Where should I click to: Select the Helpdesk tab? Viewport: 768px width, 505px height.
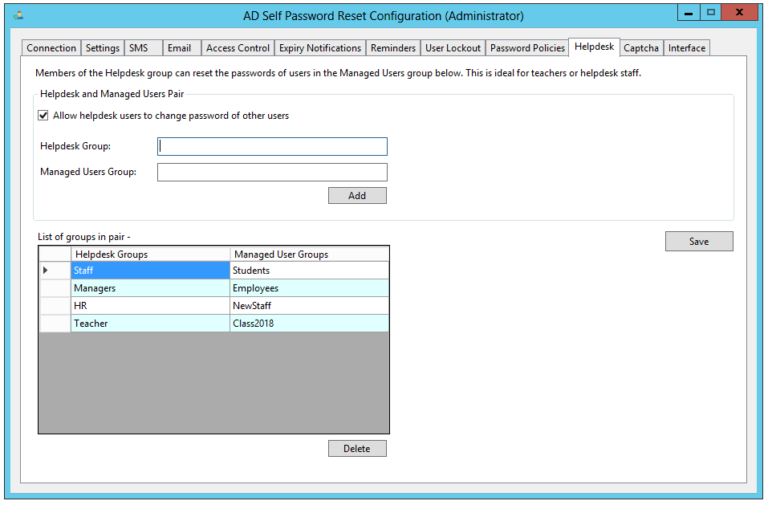tap(594, 47)
